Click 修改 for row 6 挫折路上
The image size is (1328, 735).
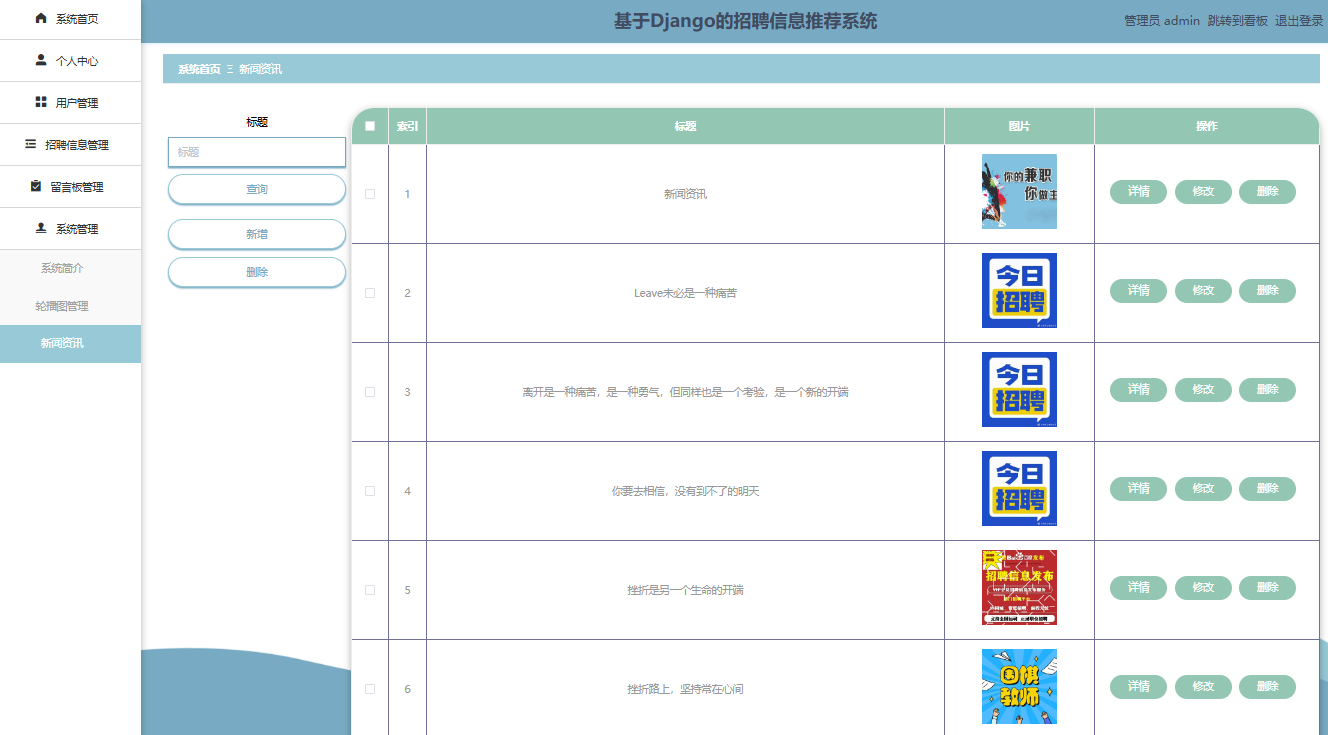(1203, 687)
